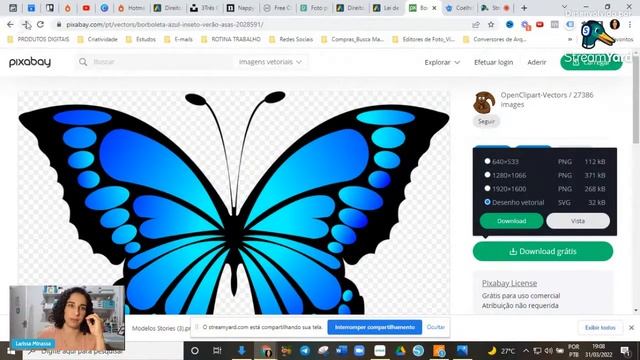Show hidden system tray icons chevron
Viewport: 640px width, 360px height.
tap(526, 351)
